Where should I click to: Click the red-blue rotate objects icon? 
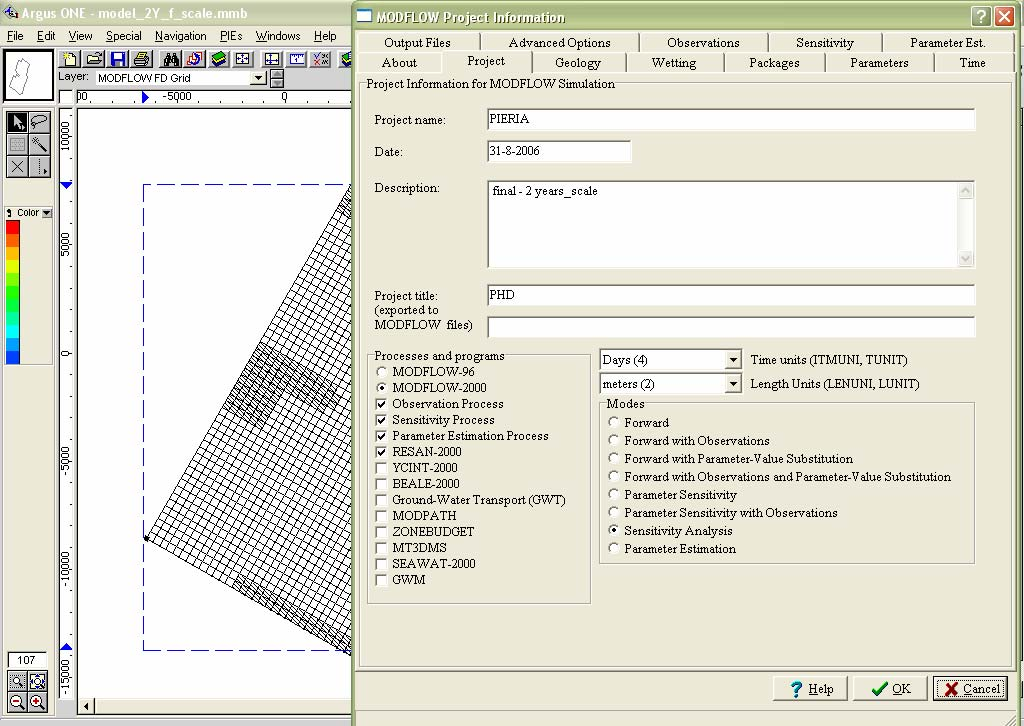[195, 59]
